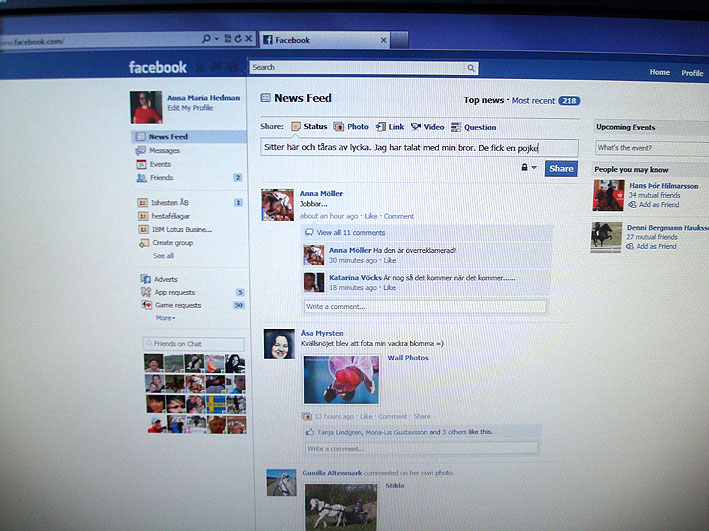The width and height of the screenshot is (709, 531).
Task: Click the Events calendar sidebar icon
Action: (141, 164)
